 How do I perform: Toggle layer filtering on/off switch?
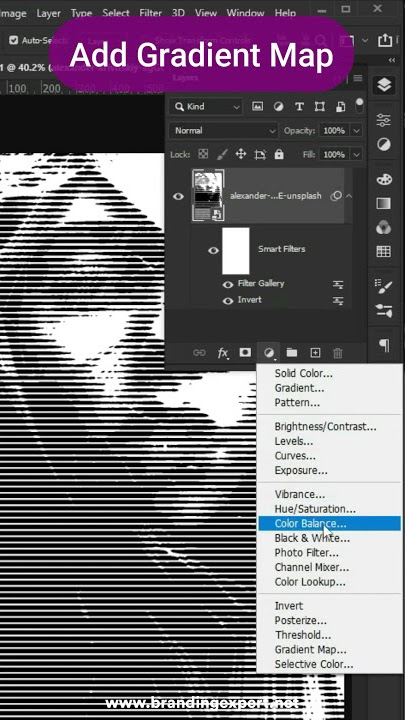(360, 106)
